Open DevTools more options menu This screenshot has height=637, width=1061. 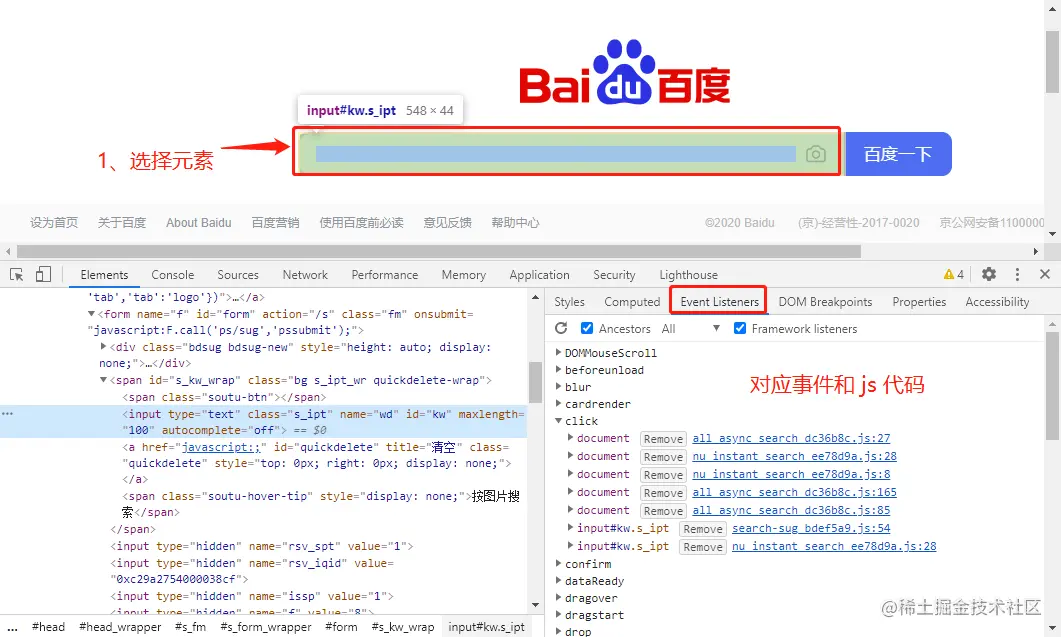click(1017, 274)
